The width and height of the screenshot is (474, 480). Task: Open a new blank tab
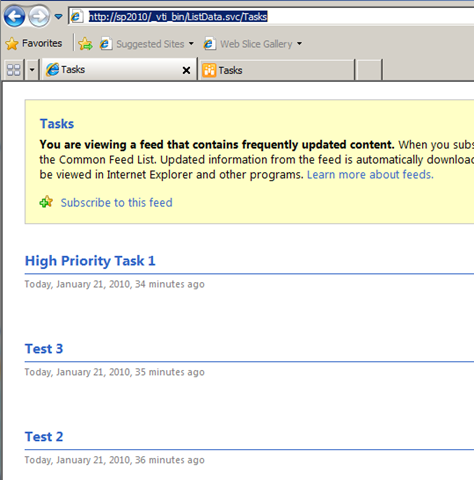coord(368,70)
